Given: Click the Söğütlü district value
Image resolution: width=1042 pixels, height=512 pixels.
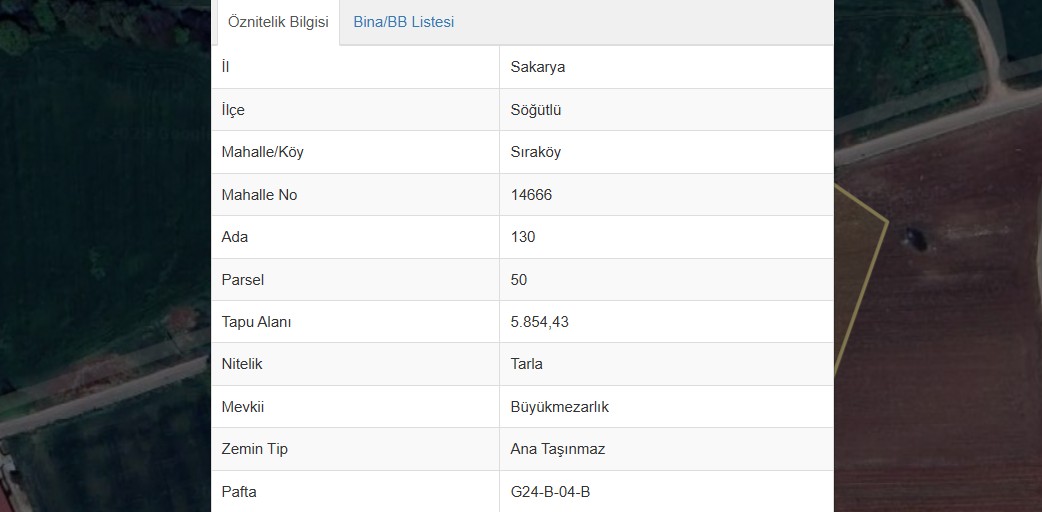Looking at the screenshot, I should tap(536, 110).
